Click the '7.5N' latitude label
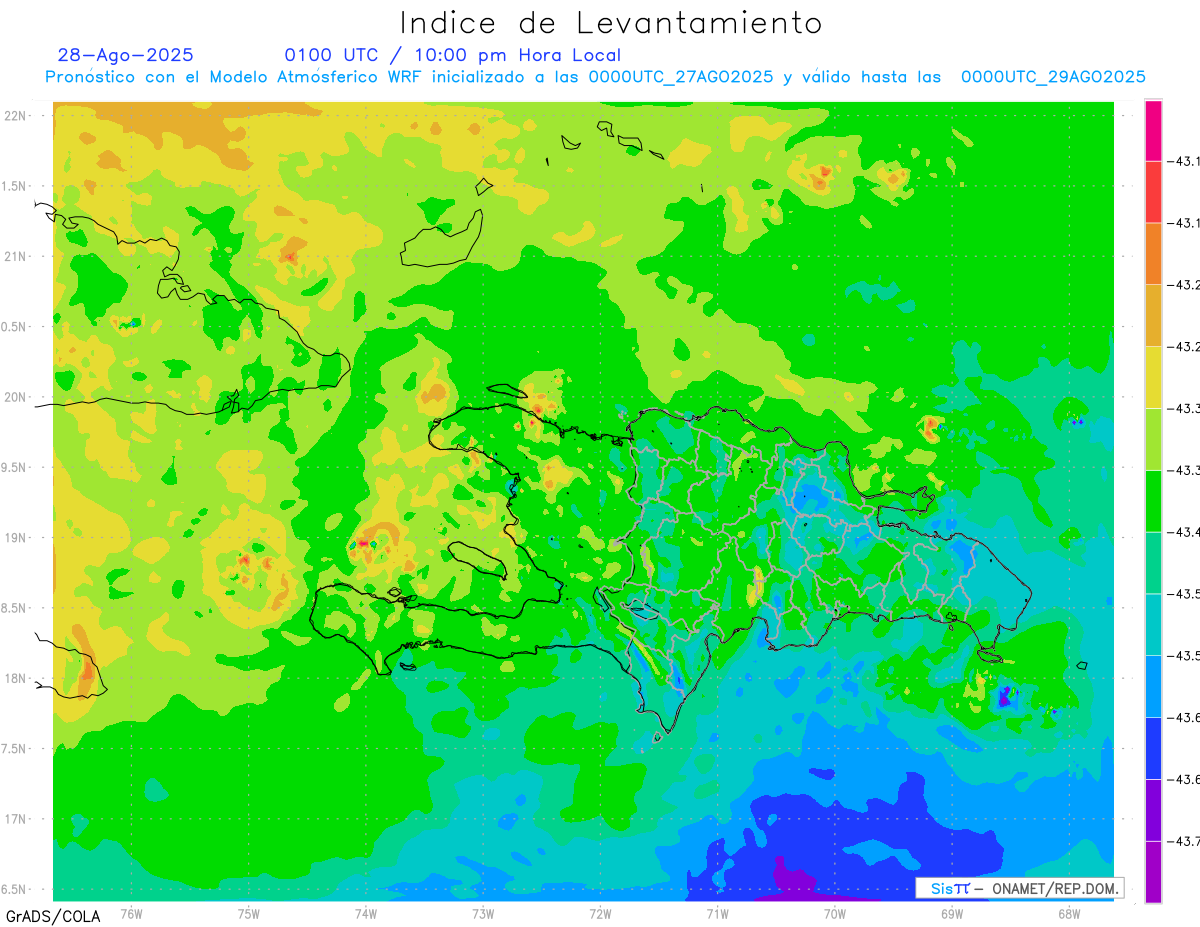 tap(15, 749)
